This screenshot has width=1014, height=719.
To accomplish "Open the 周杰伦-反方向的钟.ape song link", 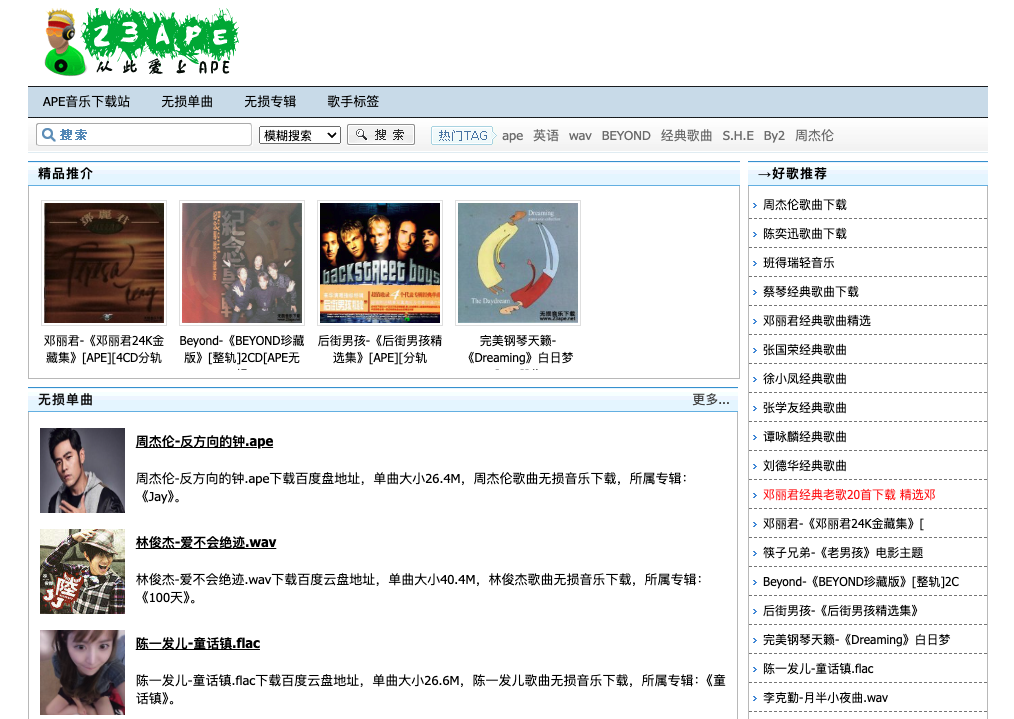I will [204, 441].
